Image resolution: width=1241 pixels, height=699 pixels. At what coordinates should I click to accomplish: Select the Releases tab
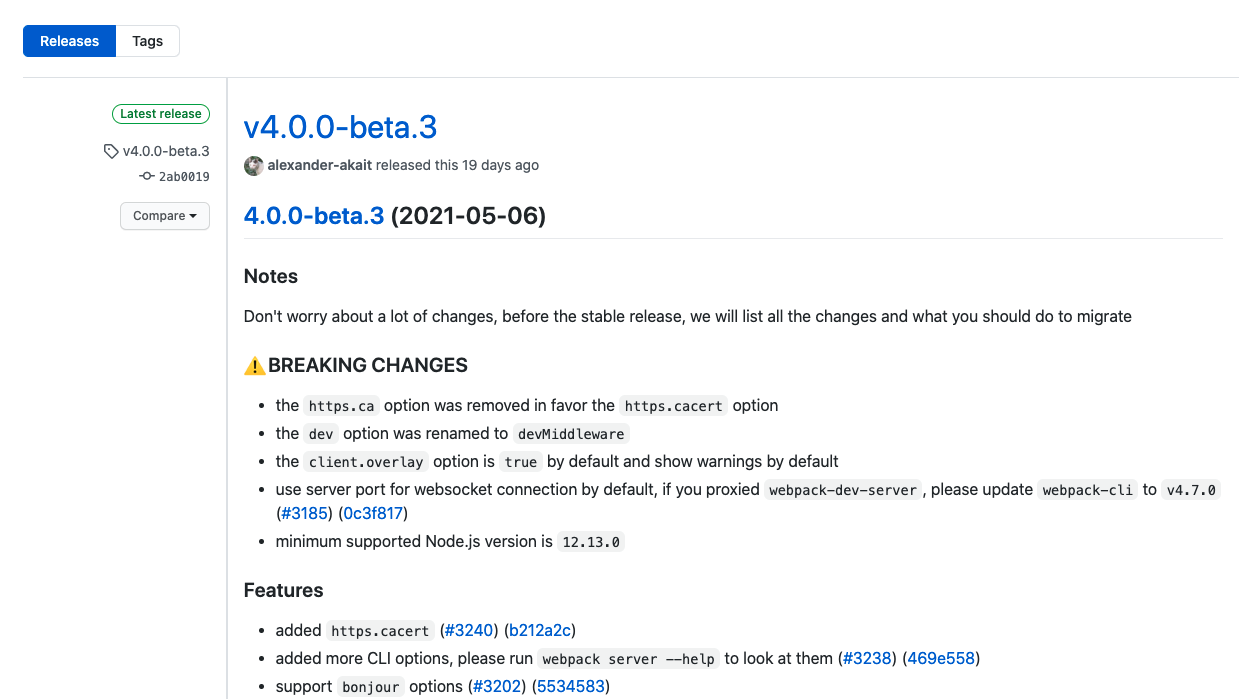point(70,41)
